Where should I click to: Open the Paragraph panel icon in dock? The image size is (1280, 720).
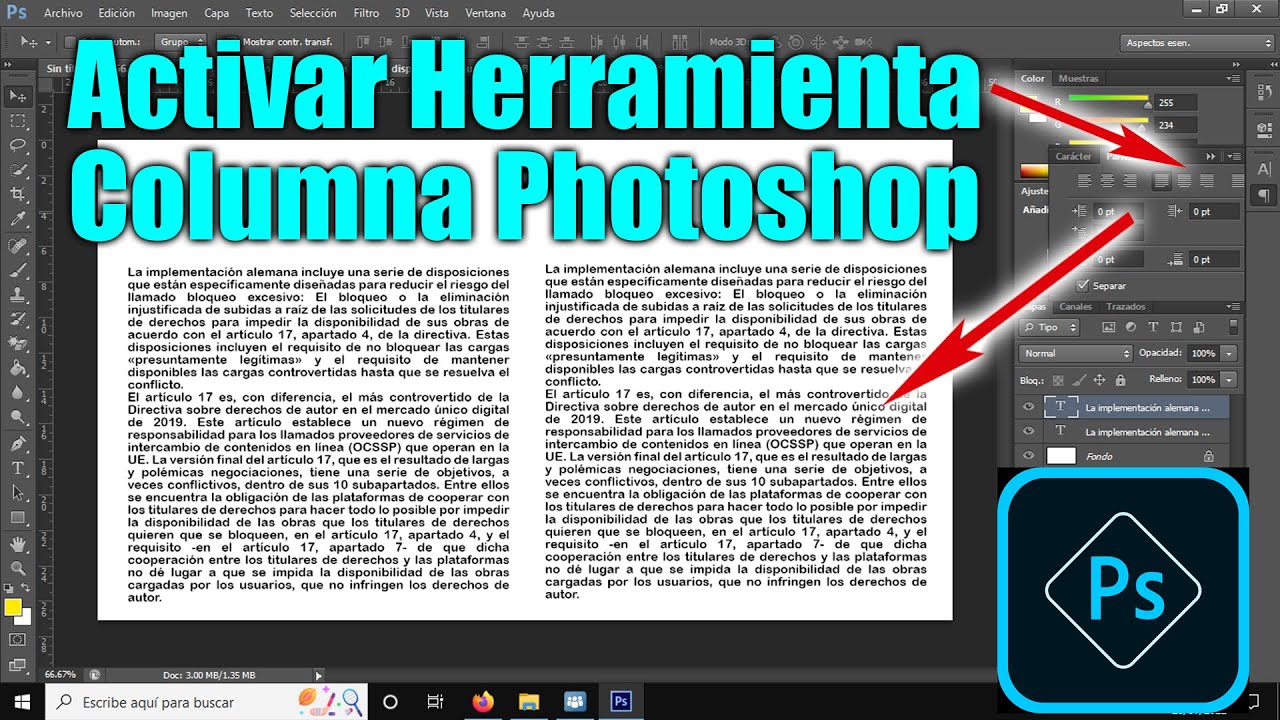[x=1264, y=195]
